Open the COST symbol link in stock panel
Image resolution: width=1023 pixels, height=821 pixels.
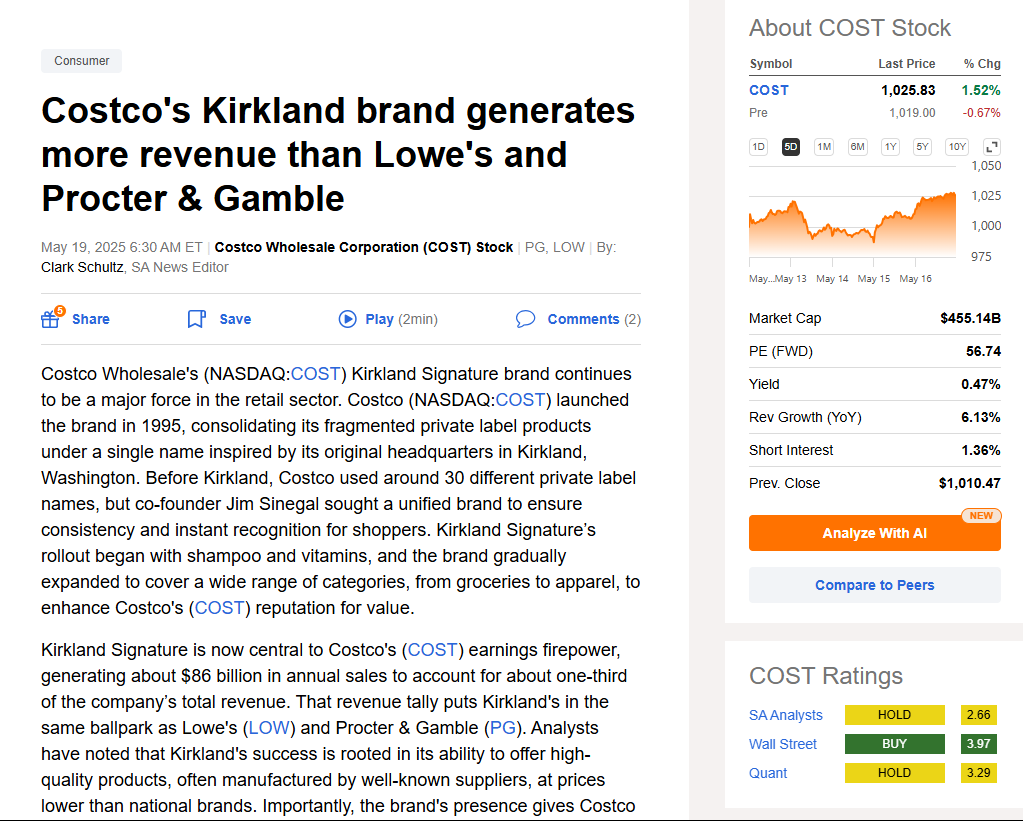coord(769,90)
